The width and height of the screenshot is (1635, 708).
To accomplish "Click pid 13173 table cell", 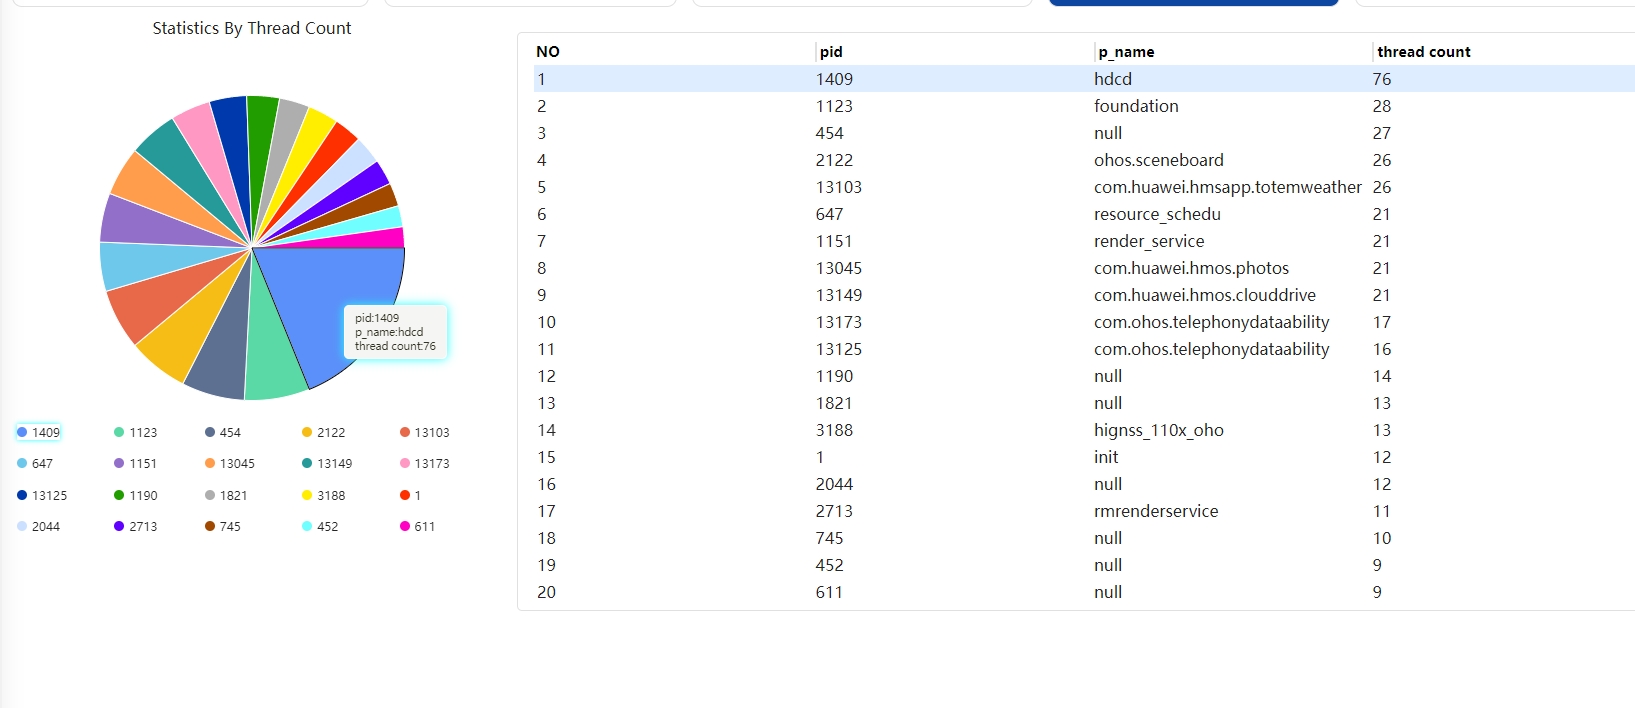I will tap(838, 322).
